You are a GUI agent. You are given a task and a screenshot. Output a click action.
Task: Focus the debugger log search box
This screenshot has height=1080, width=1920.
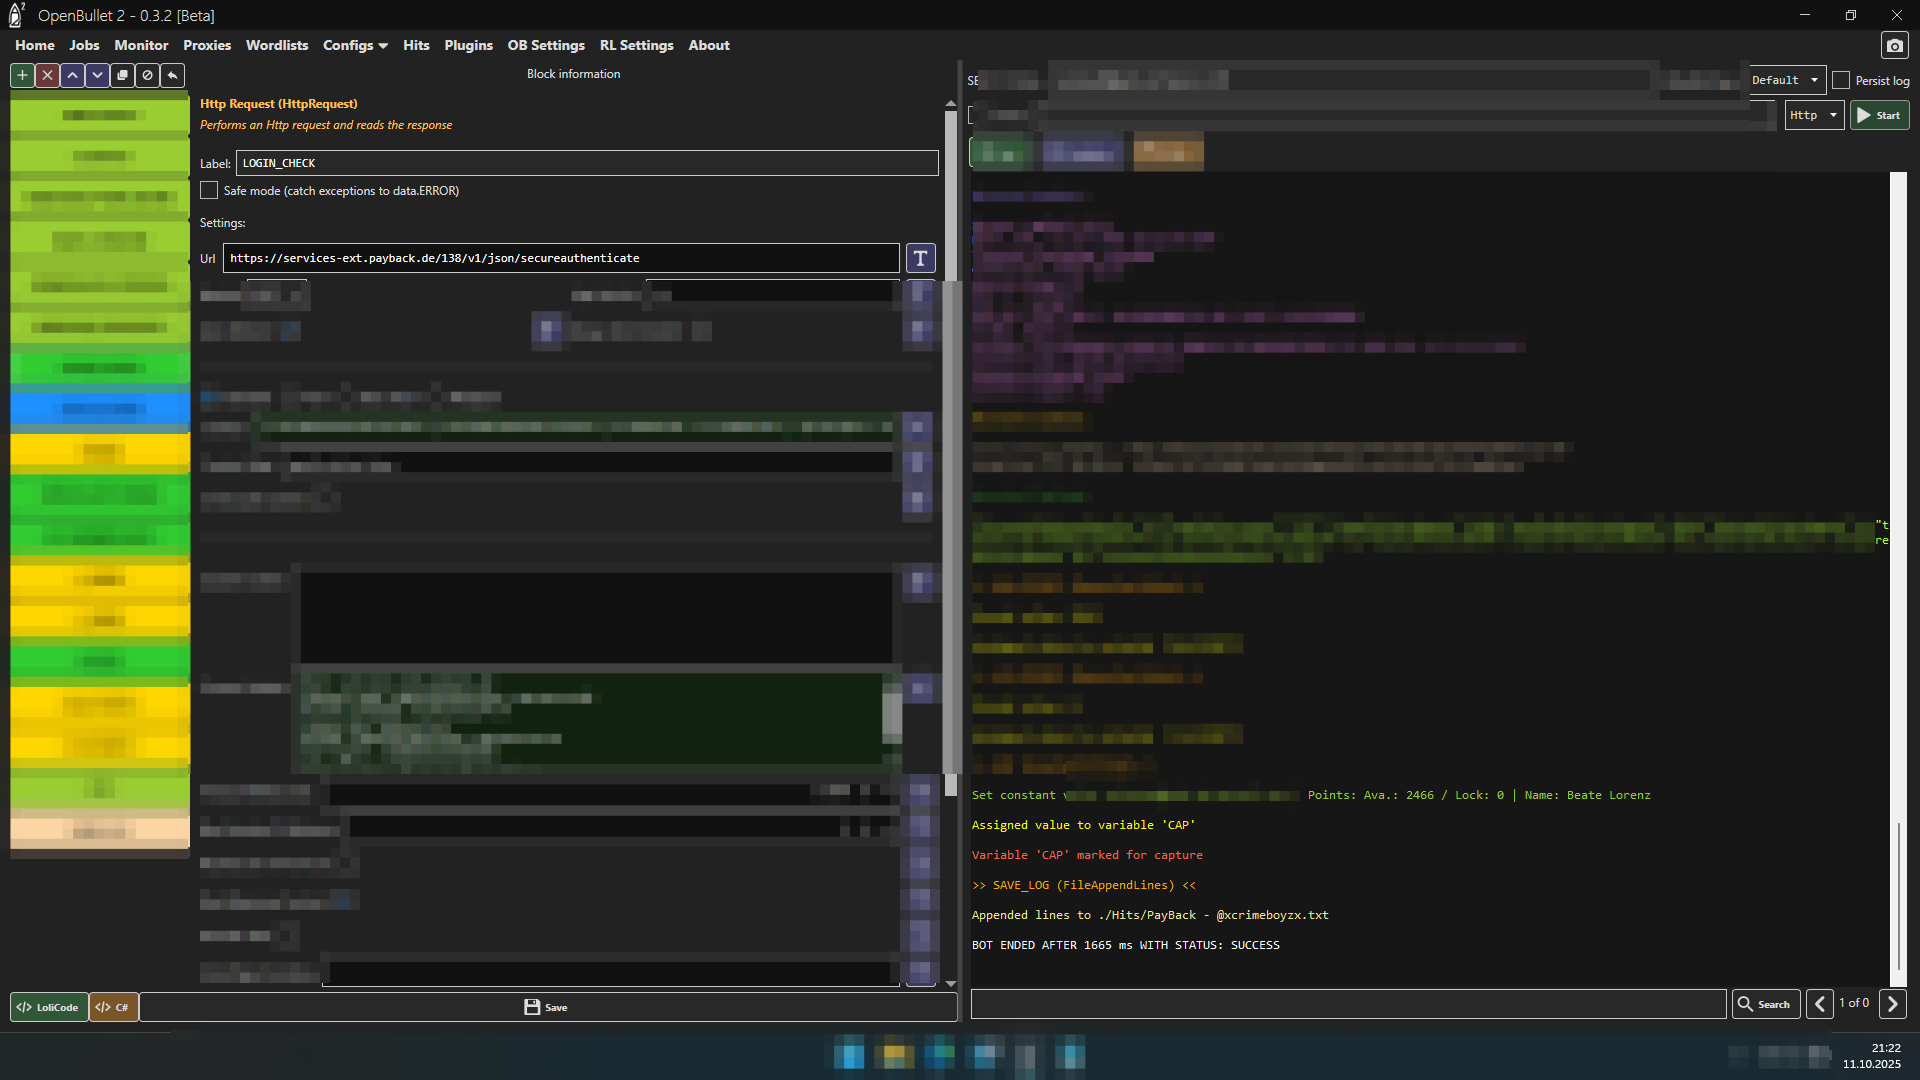click(x=1348, y=1004)
